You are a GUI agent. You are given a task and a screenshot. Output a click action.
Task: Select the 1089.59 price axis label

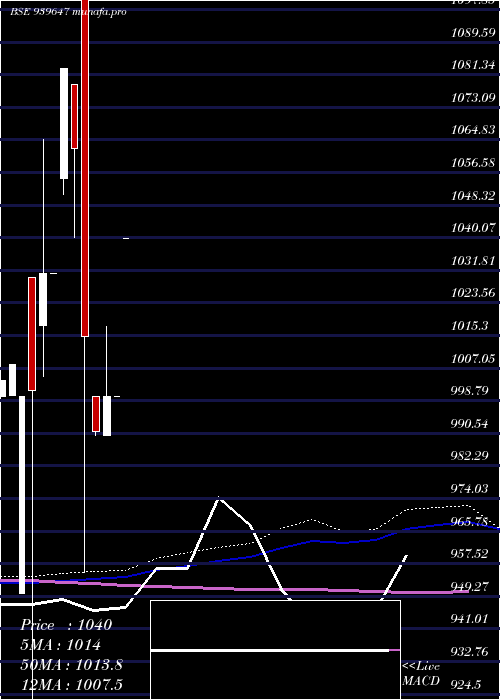point(473,33)
